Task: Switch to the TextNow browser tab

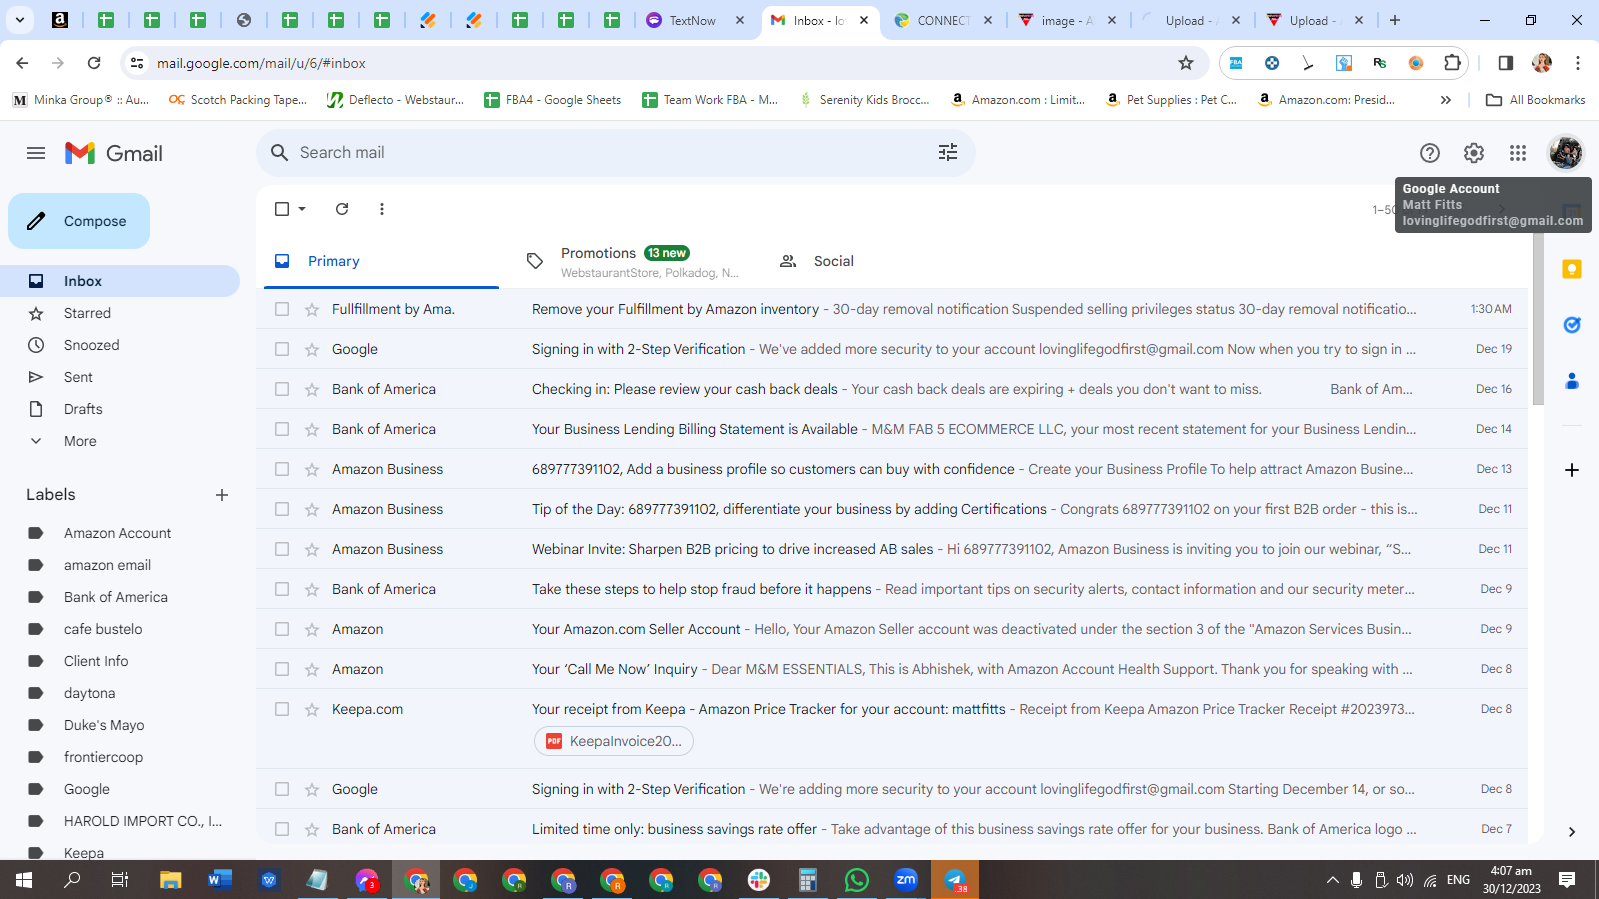Action: coord(694,20)
